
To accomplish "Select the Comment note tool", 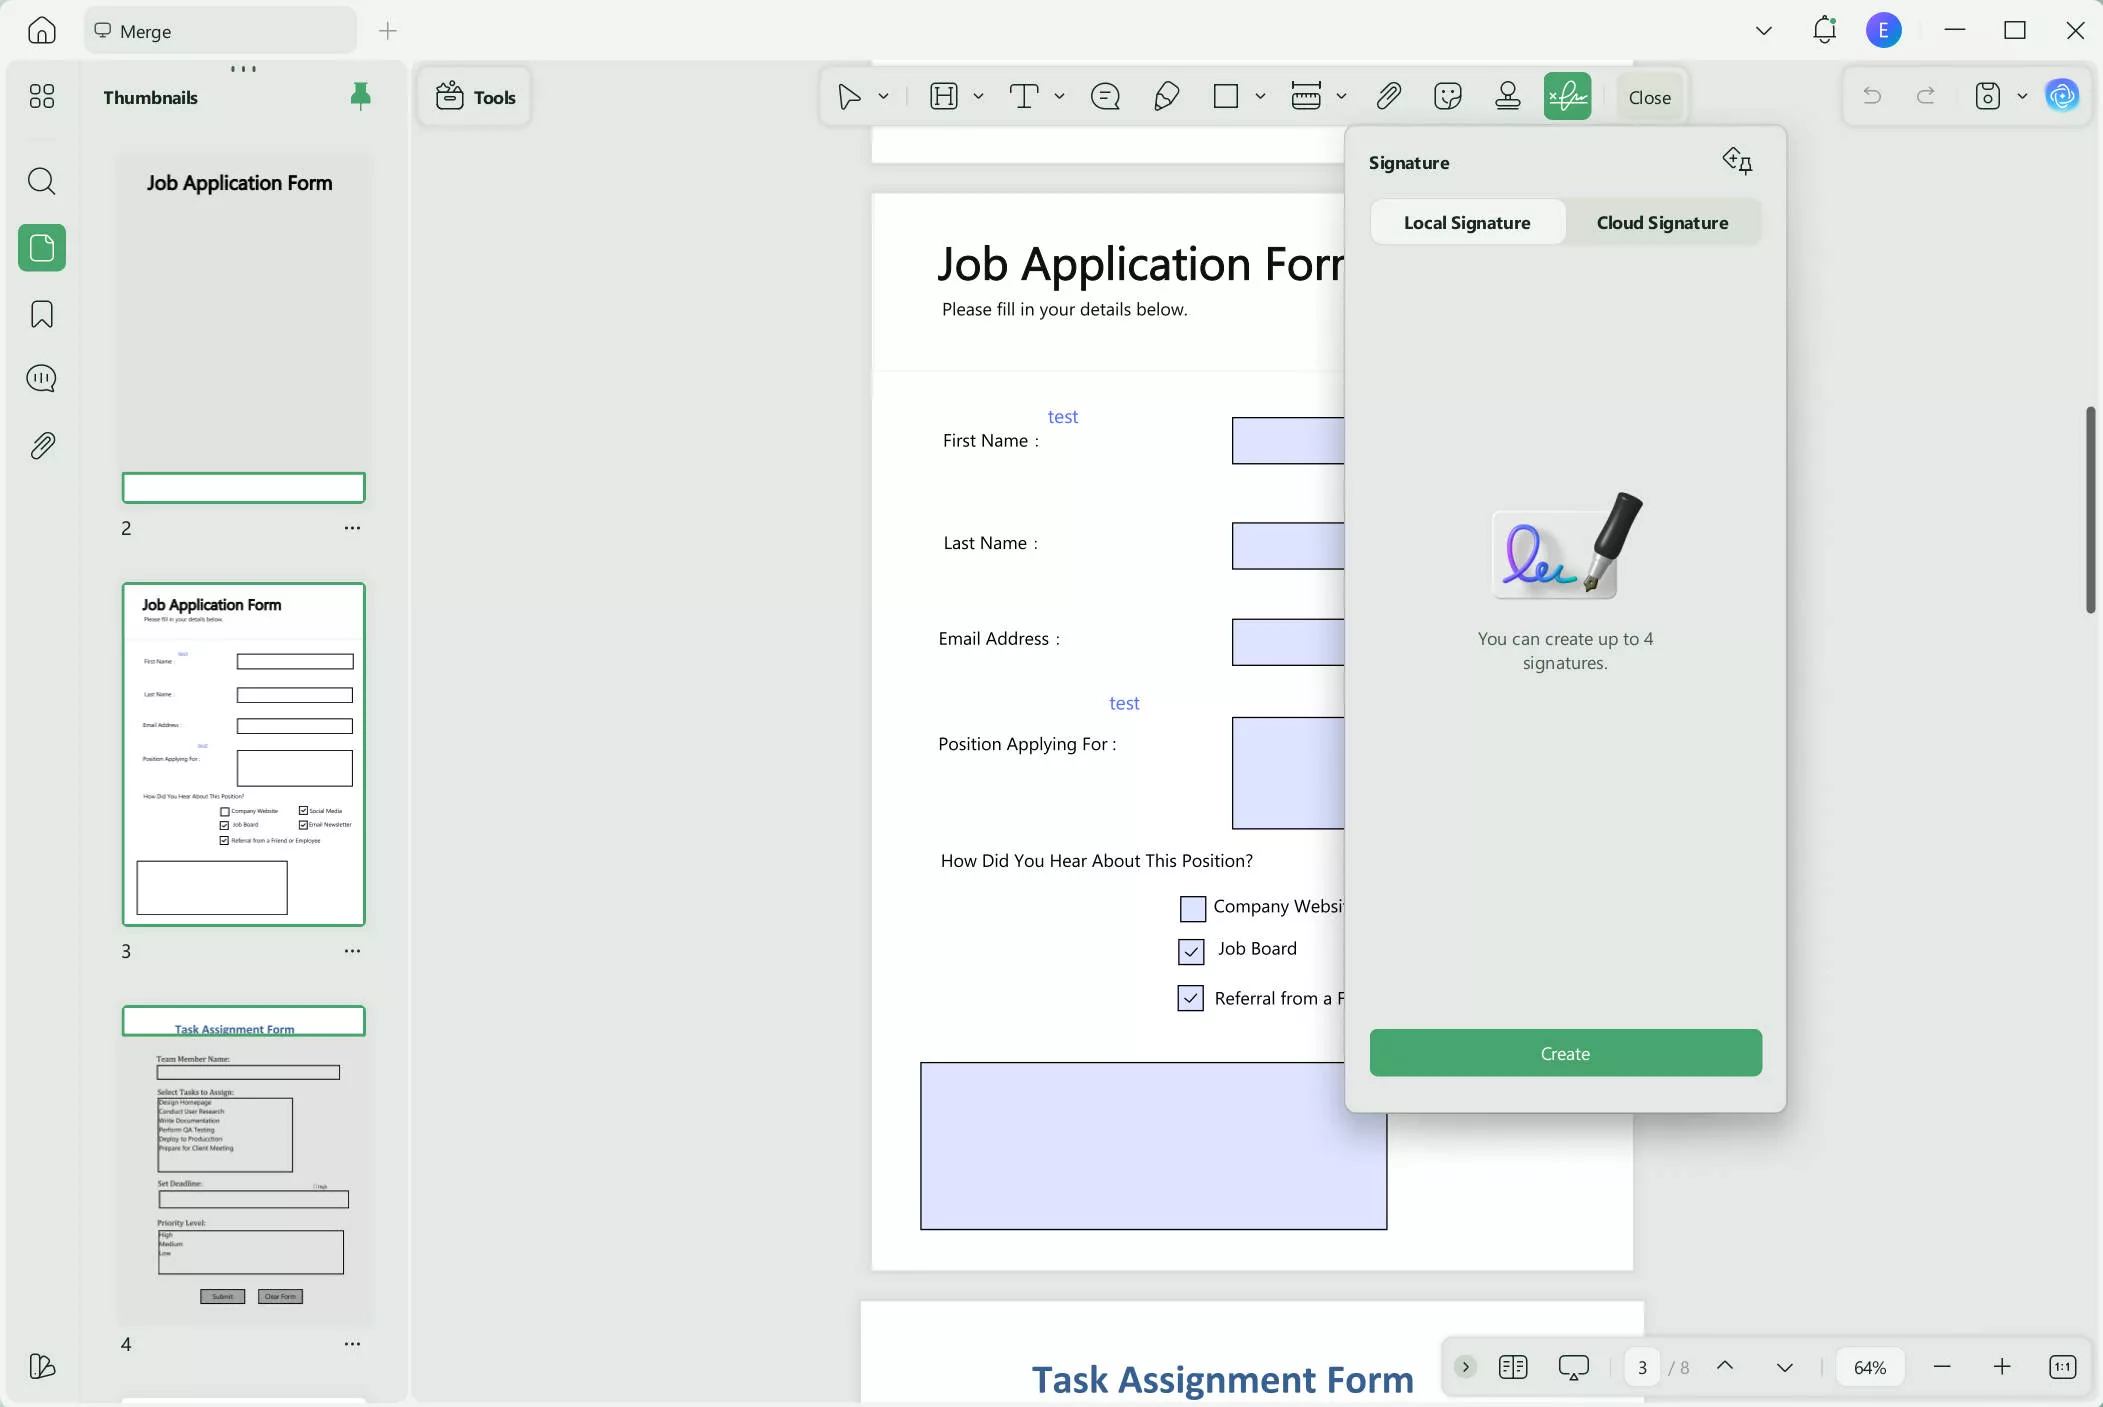I will point(1105,97).
